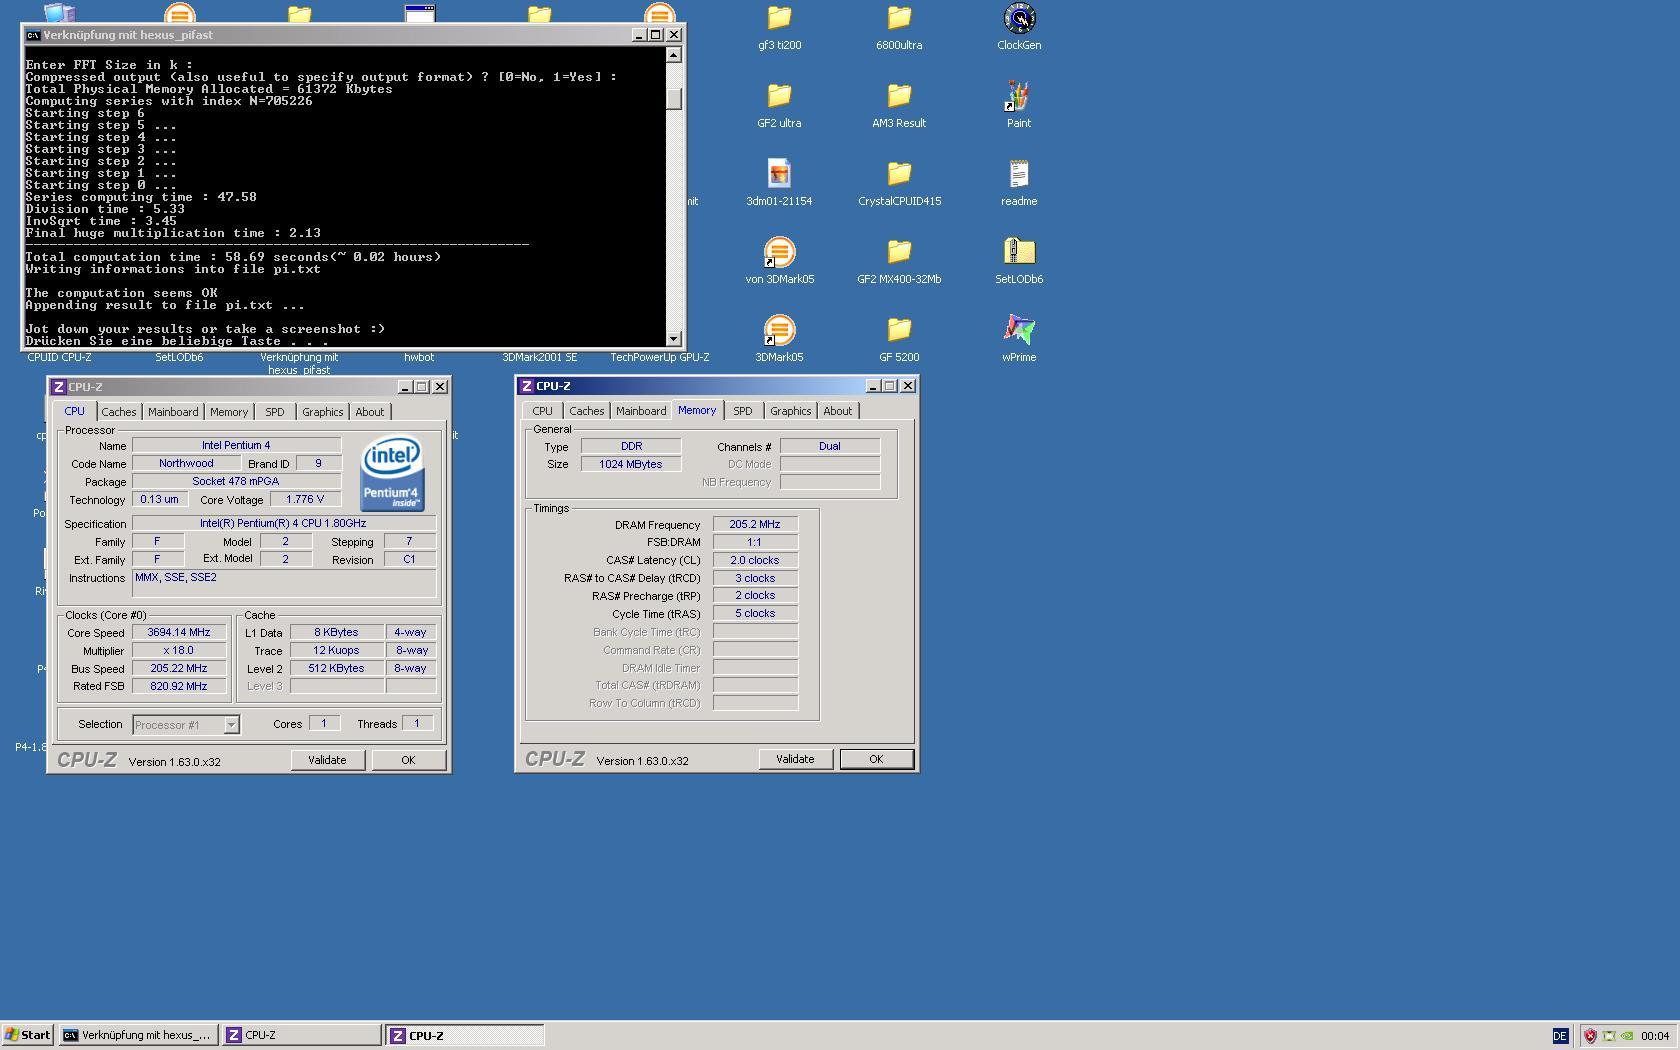
Task: Click the Intel Pentium 4 logo in CPU-Z
Action: 392,472
